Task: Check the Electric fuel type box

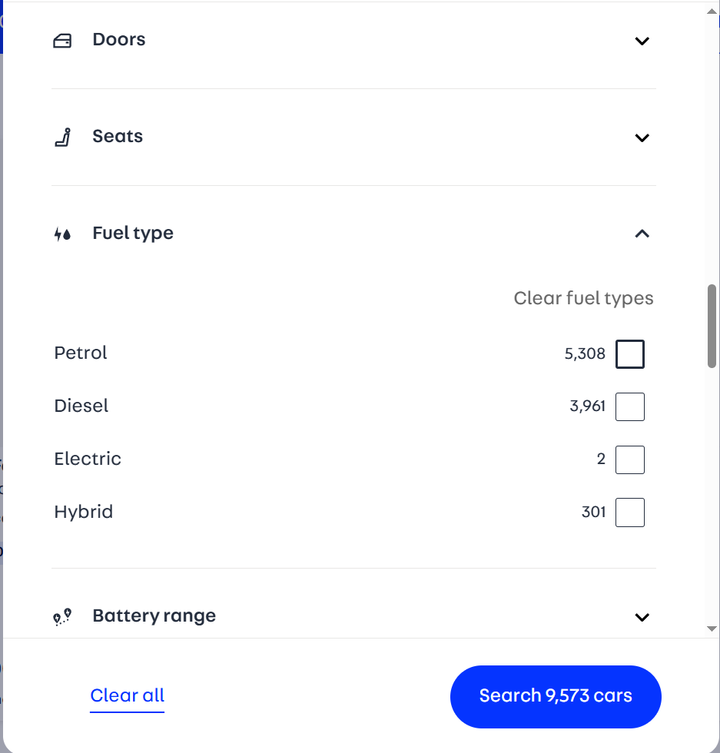Action: (630, 460)
